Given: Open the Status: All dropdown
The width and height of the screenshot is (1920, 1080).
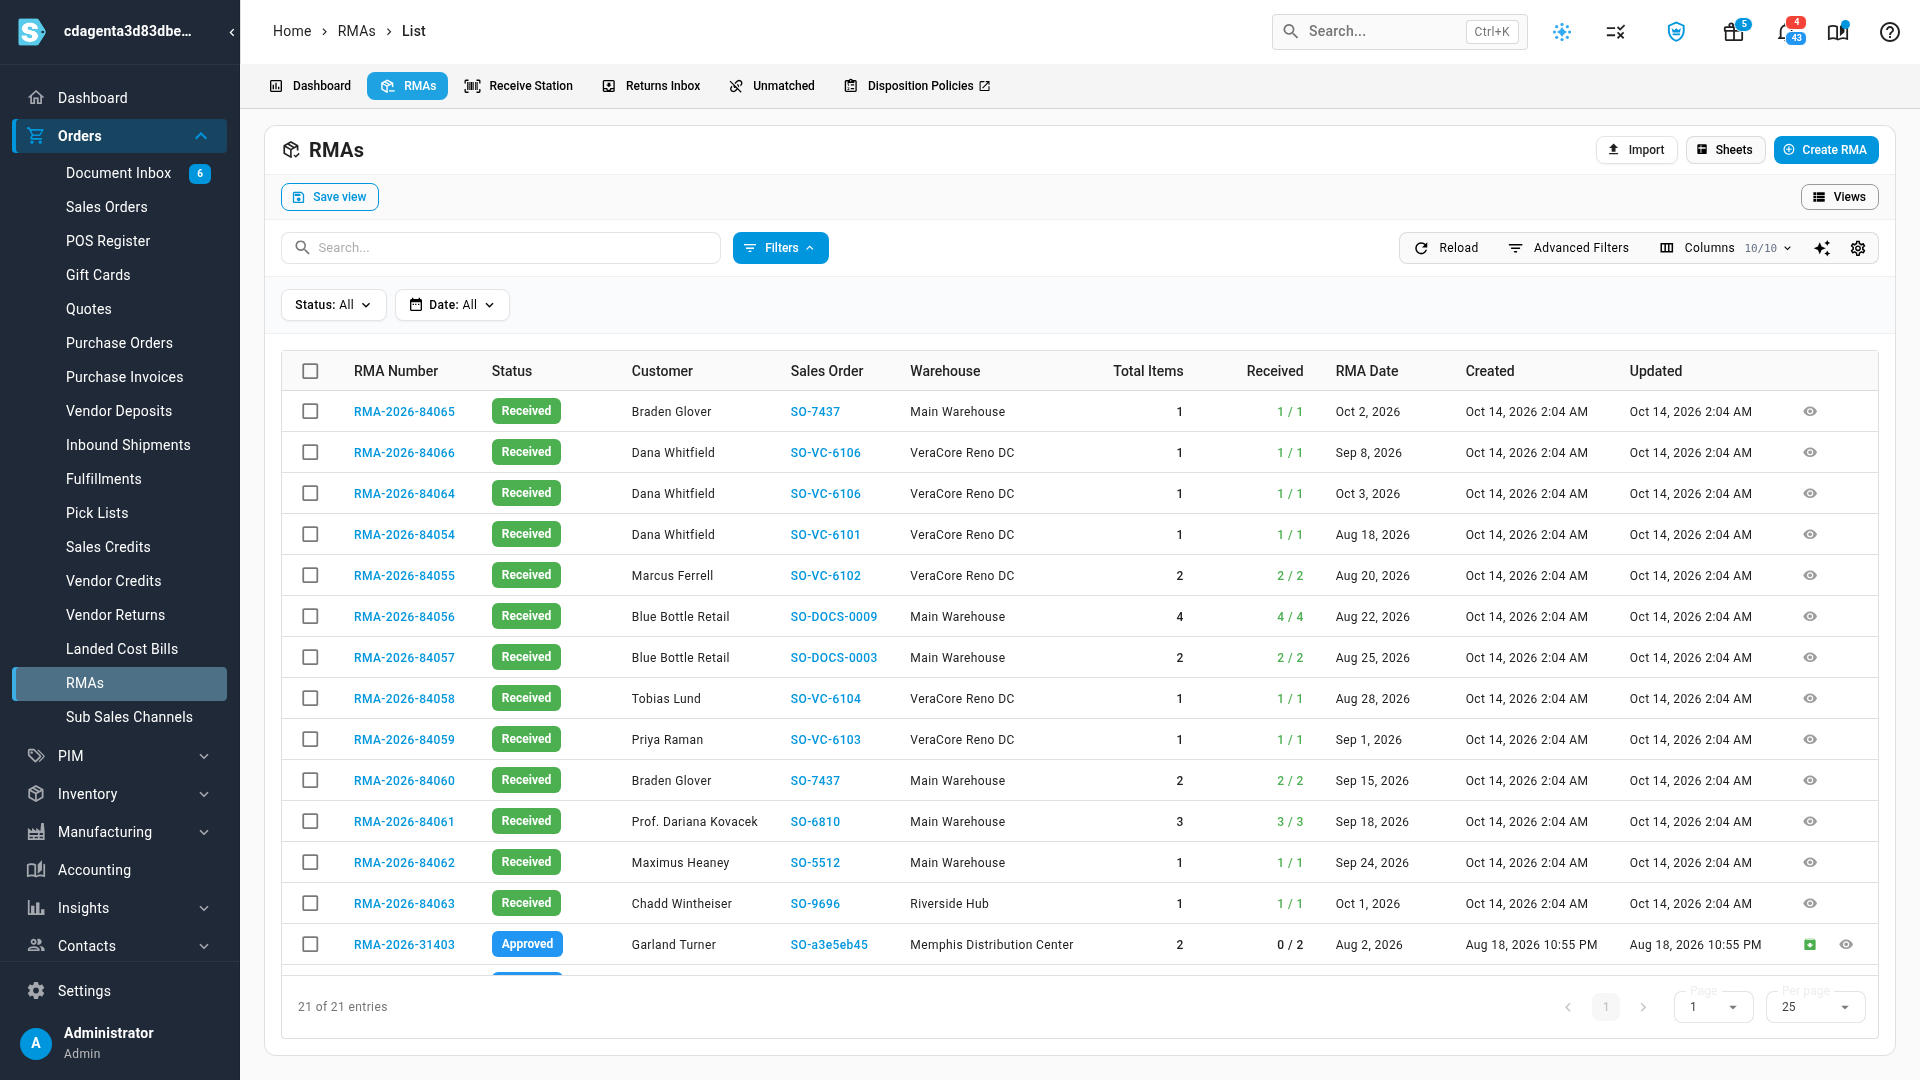Looking at the screenshot, I should (x=334, y=305).
